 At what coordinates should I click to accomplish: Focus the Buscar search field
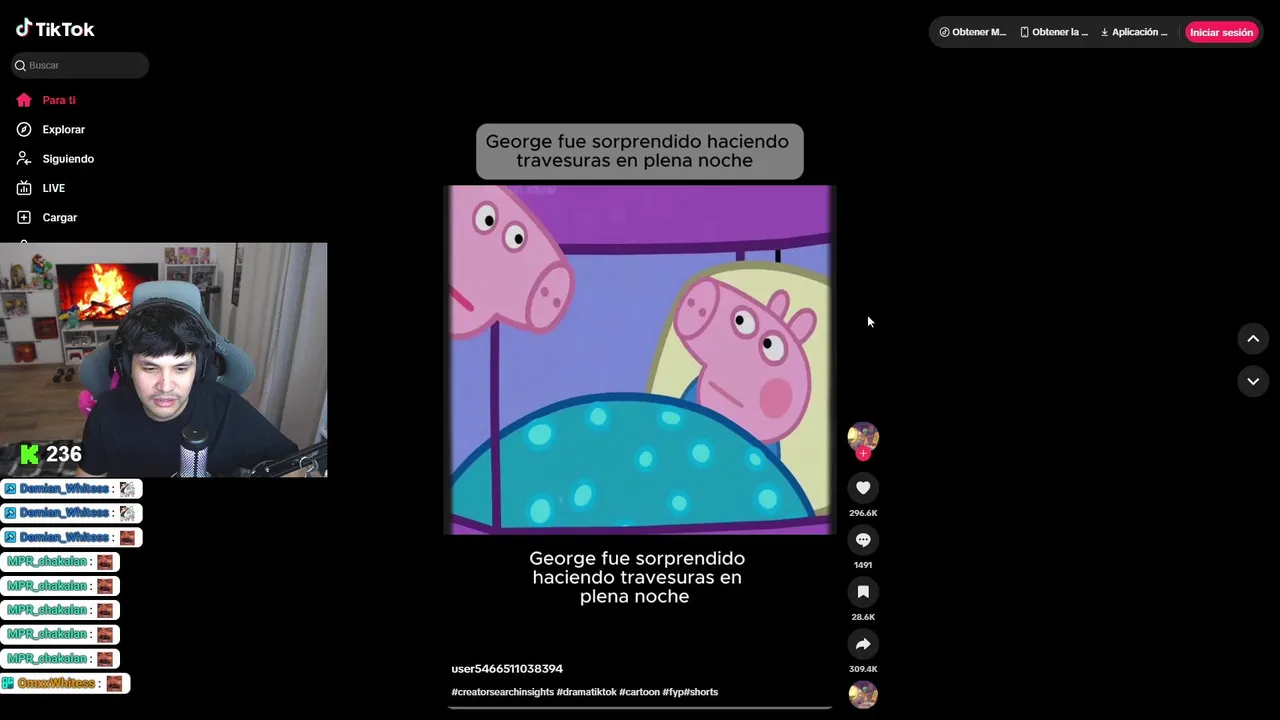point(80,65)
